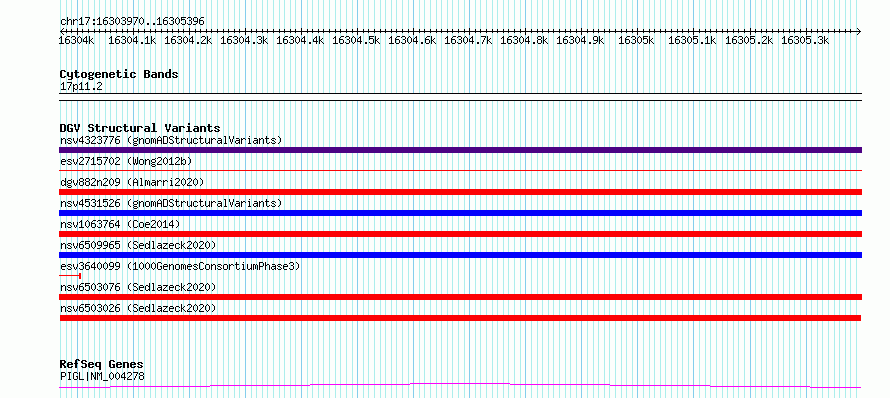This screenshot has height=398, width=890.
Task: Click the 16304.4k ruler tick label
Action: (300, 40)
